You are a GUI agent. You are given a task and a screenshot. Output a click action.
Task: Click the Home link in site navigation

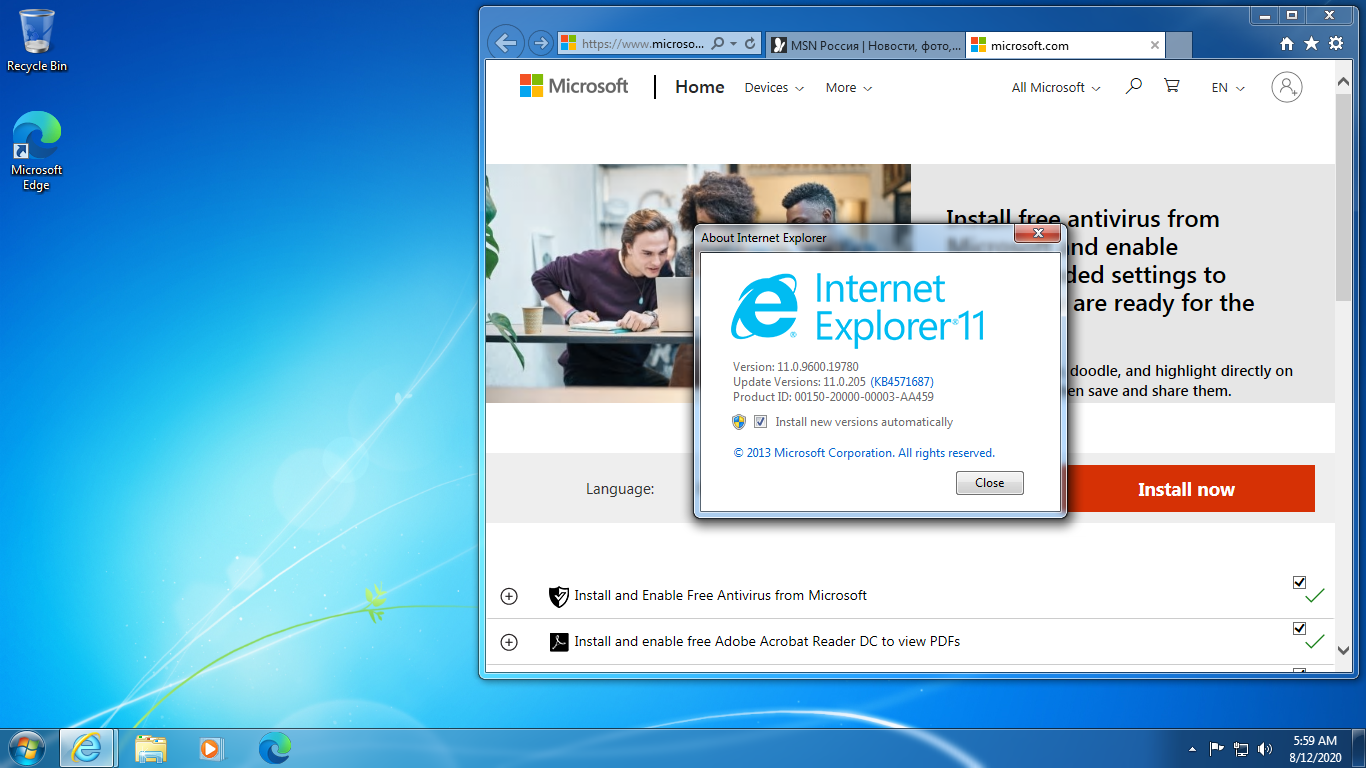point(699,87)
